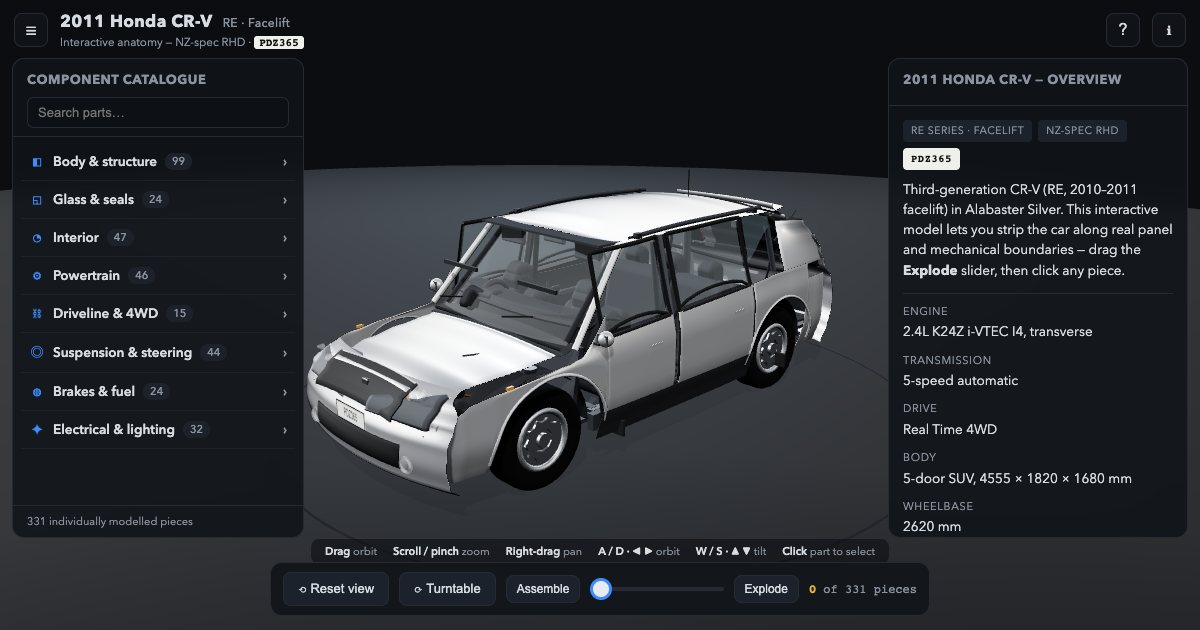Open the help question mark button
Image resolution: width=1200 pixels, height=630 pixels.
point(1123,30)
